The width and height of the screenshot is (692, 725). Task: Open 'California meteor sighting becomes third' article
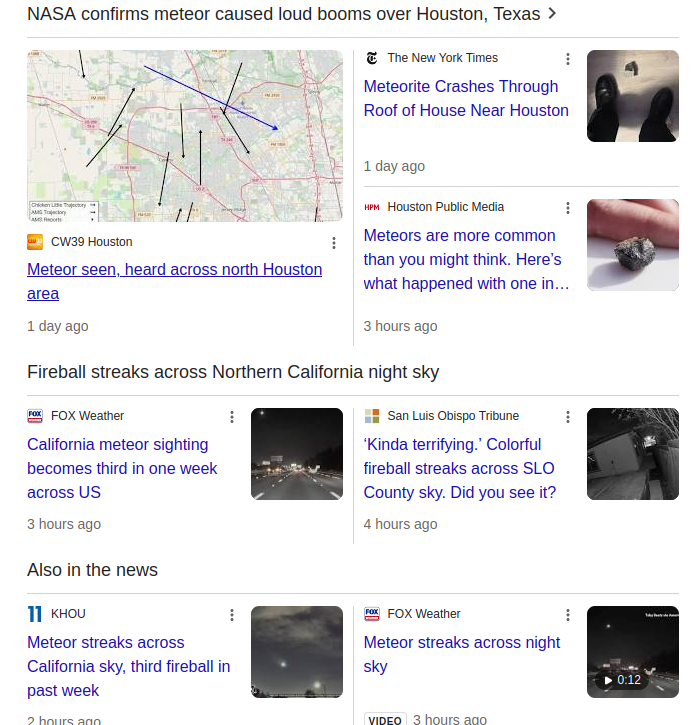pyautogui.click(x=122, y=468)
